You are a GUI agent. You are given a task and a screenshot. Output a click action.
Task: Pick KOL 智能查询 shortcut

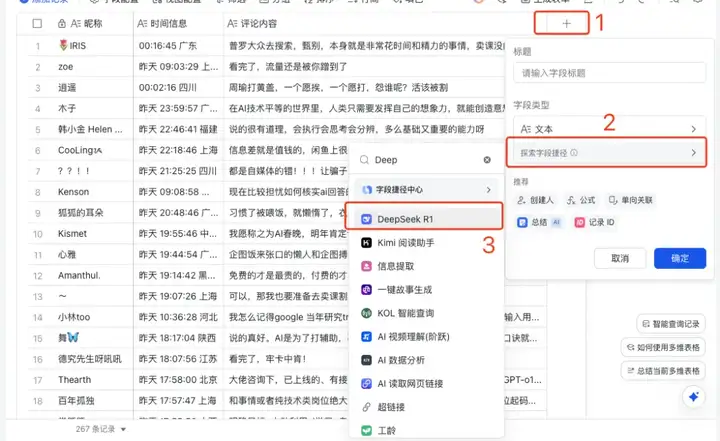[424, 313]
